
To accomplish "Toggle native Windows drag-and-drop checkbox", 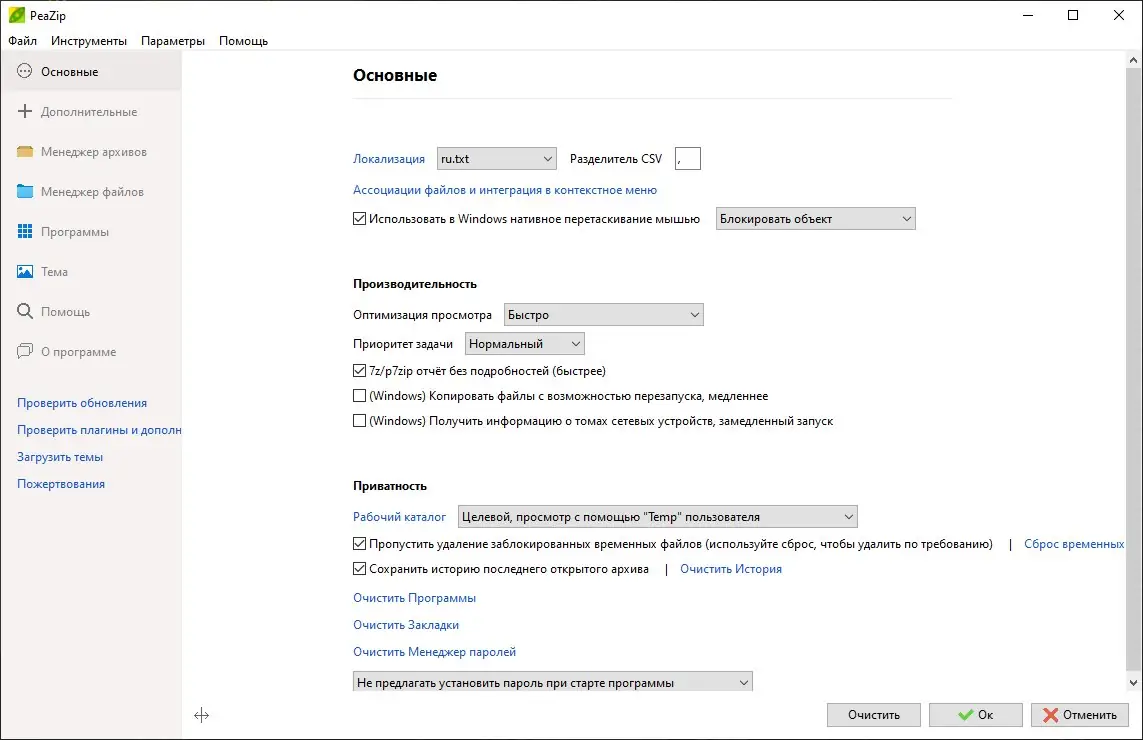I will (360, 219).
